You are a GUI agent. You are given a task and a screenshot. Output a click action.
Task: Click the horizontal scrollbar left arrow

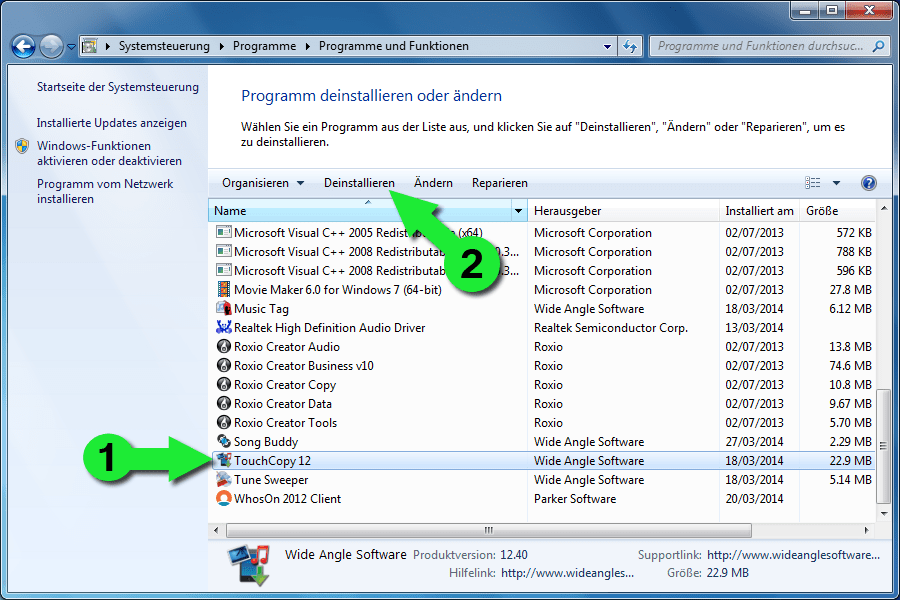(216, 530)
